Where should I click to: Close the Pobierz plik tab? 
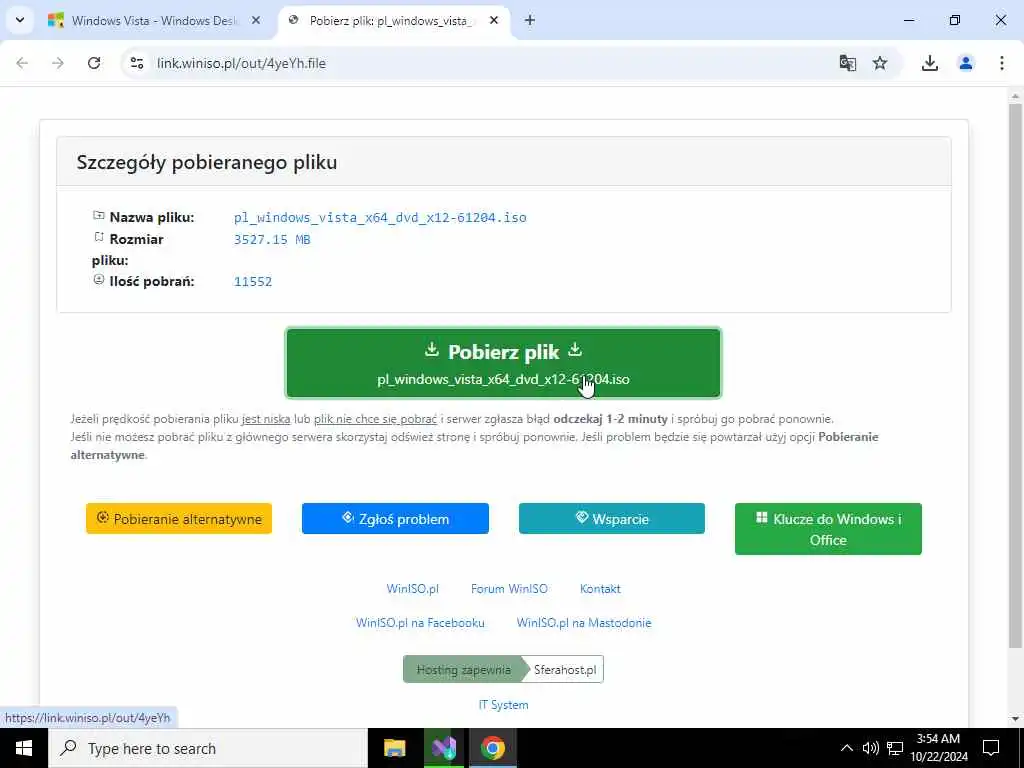pyautogui.click(x=494, y=20)
